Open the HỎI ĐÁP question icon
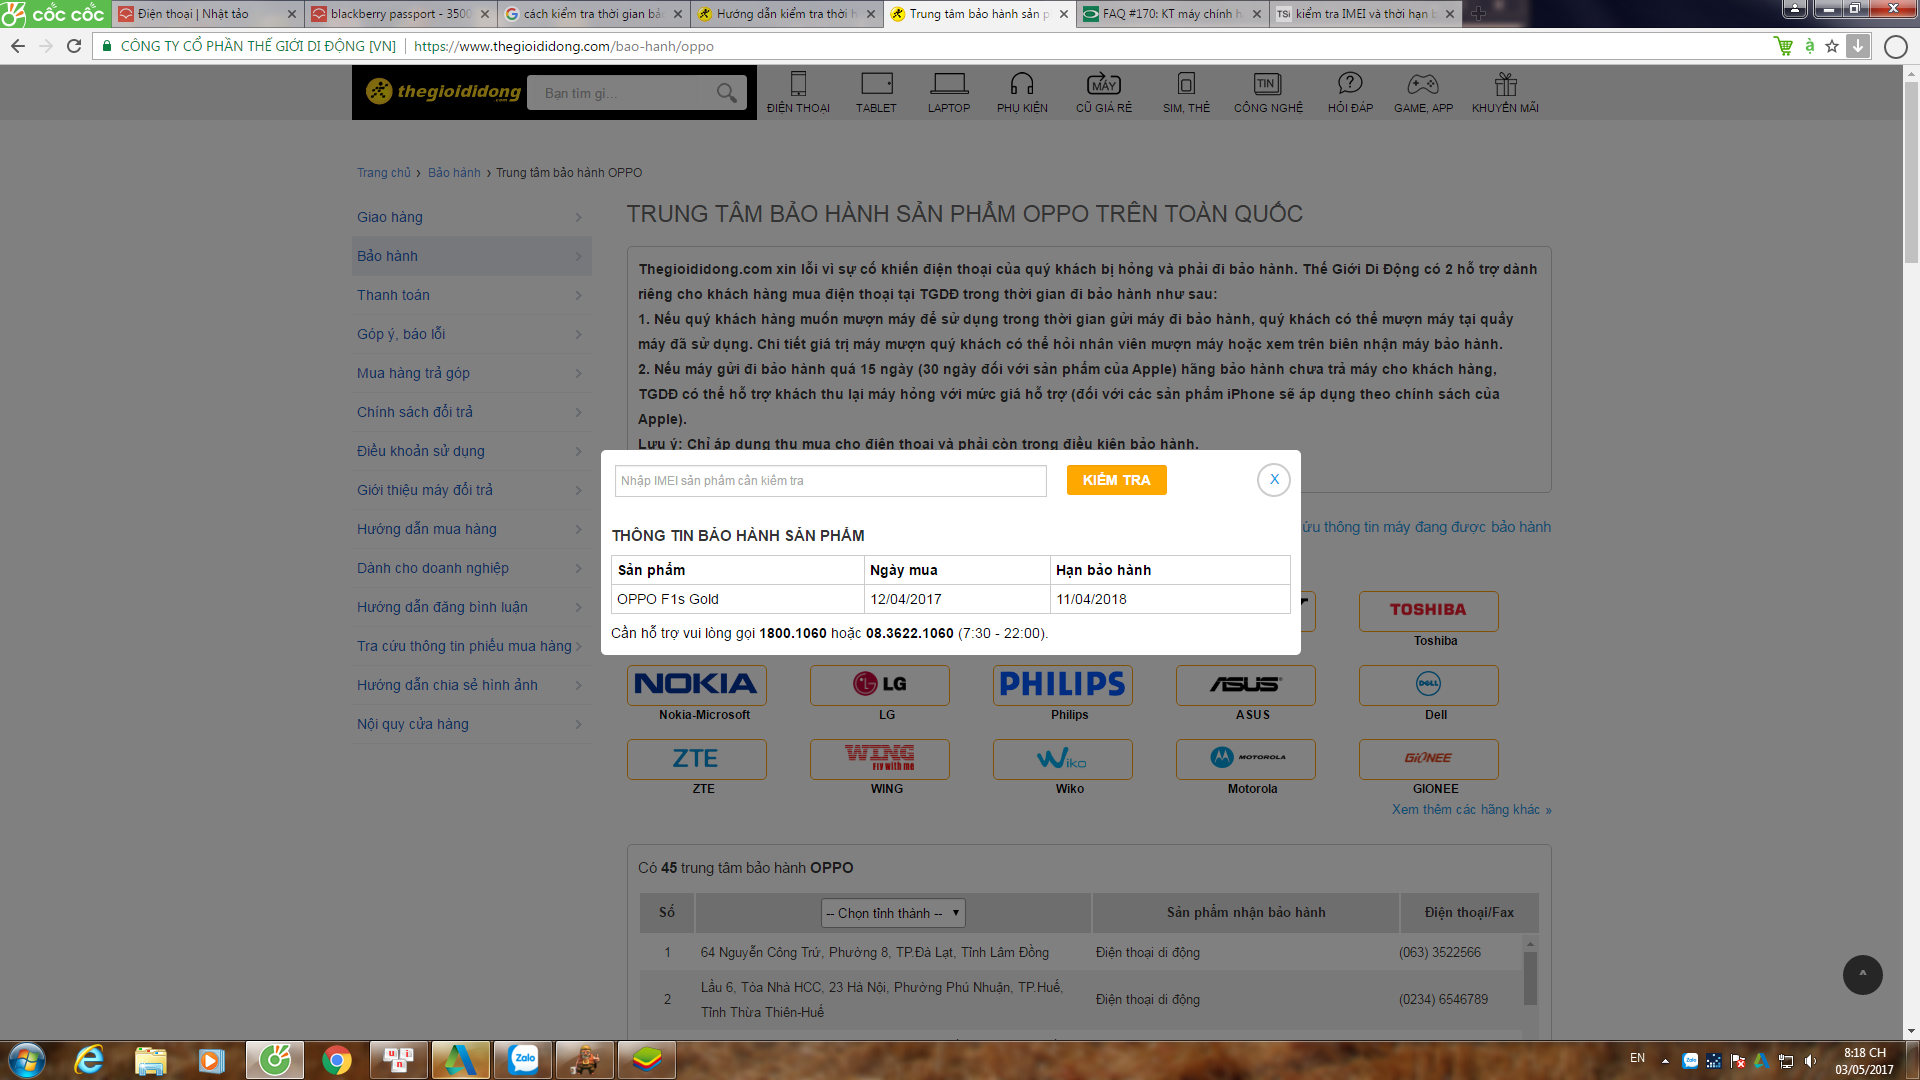Screen dimensions: 1920x1080 tap(1350, 92)
